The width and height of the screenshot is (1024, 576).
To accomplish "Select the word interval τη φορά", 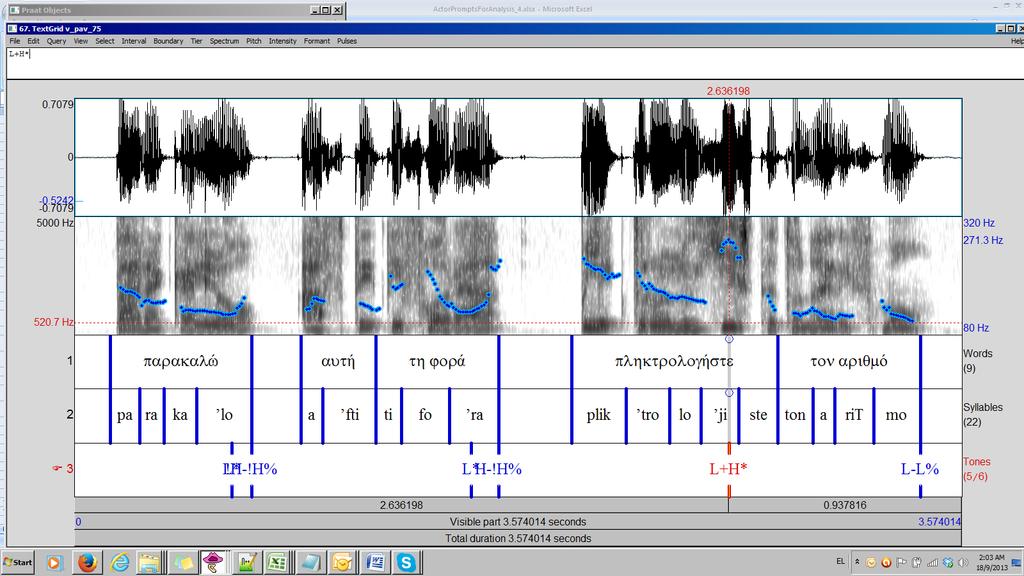I will [438, 362].
